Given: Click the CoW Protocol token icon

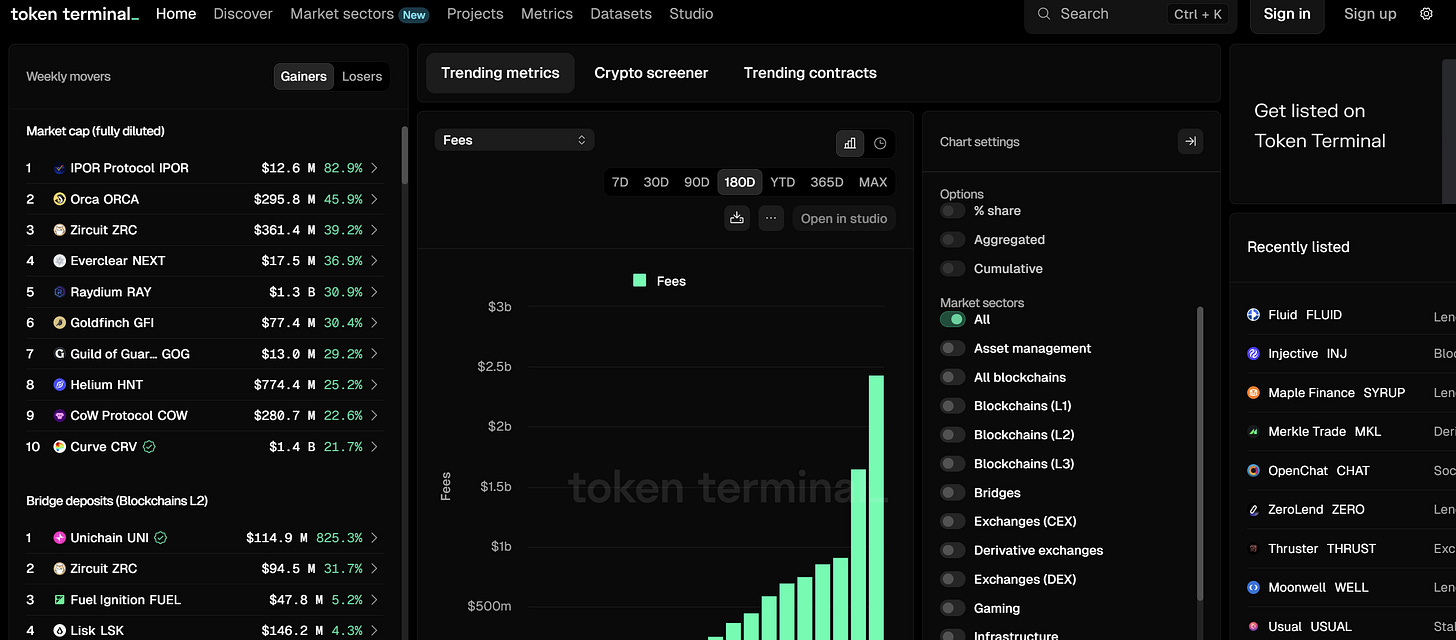Looking at the screenshot, I should (59, 416).
